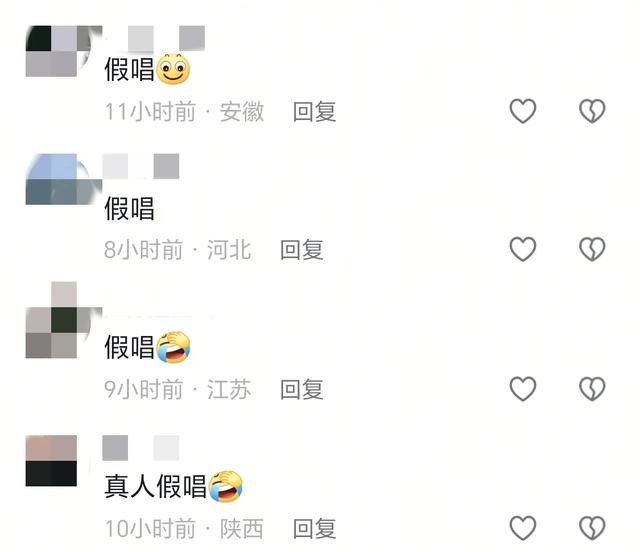Open the avatar of the Shaanxi commenter

(51, 461)
